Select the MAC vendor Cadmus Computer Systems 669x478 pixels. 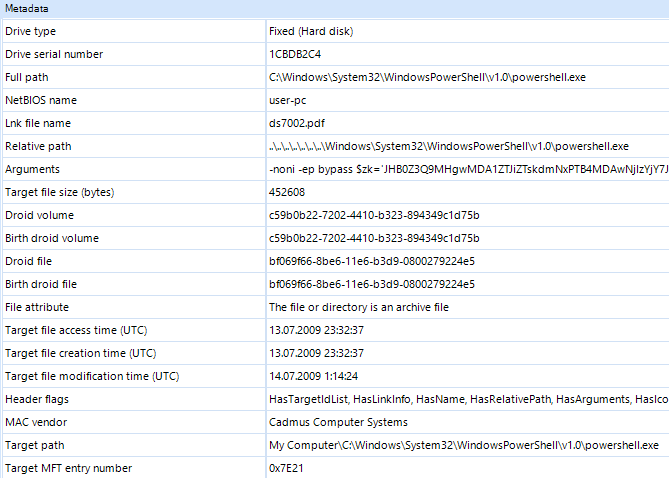tap(338, 422)
